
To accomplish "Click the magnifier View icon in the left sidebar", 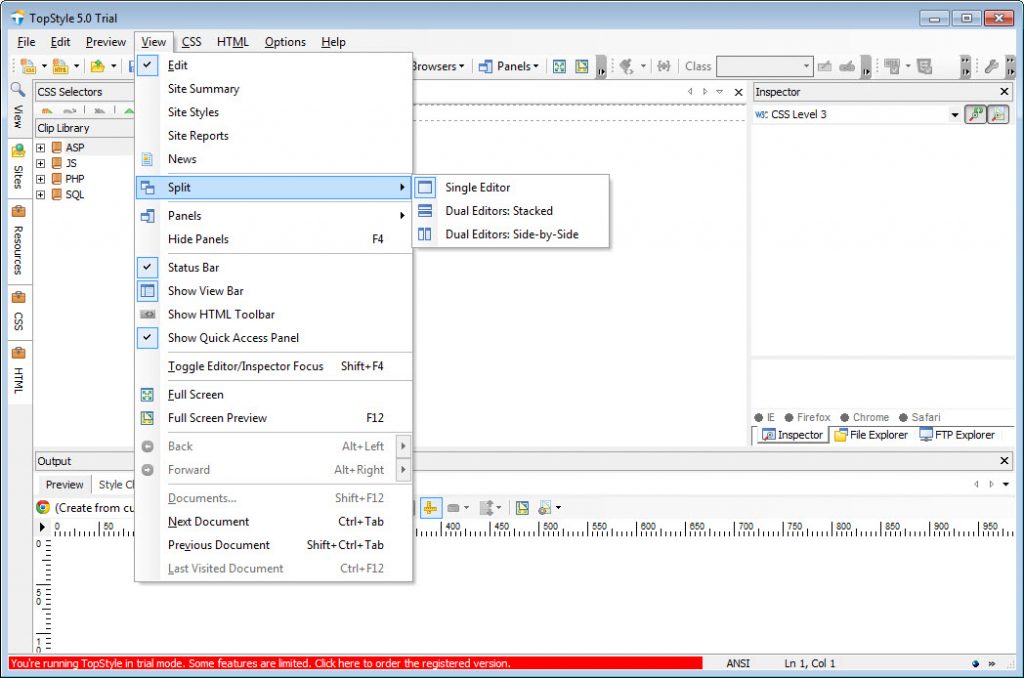I will click(18, 90).
